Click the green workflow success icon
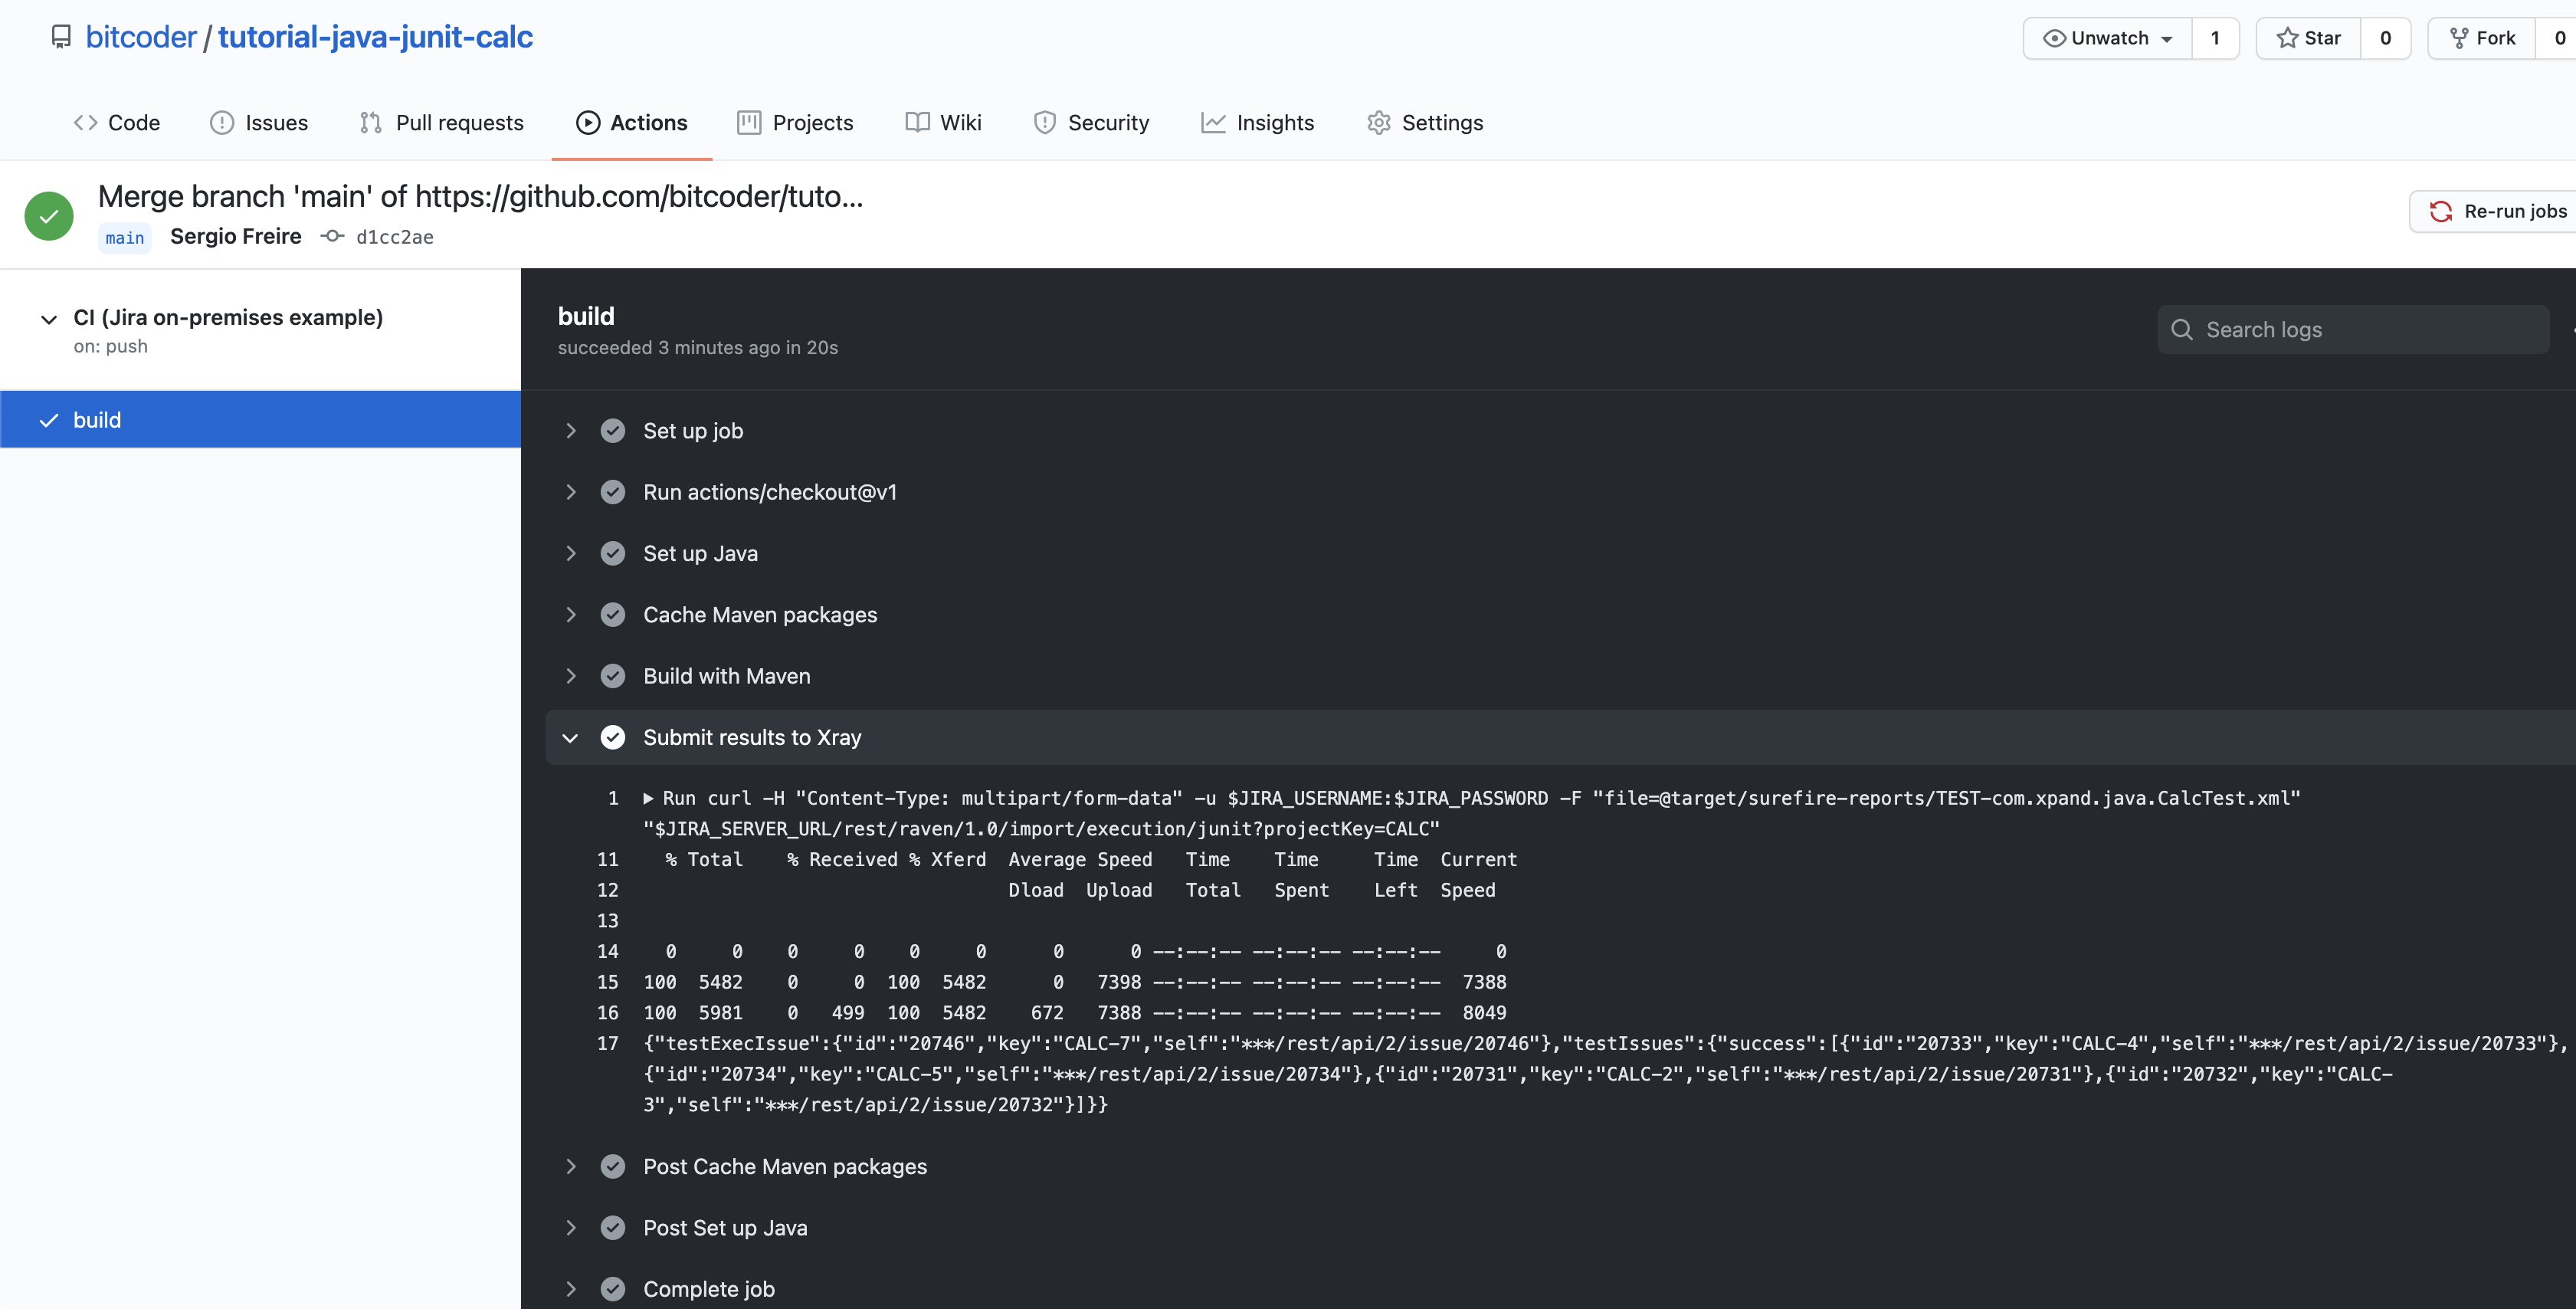The image size is (2576, 1309). (x=49, y=215)
